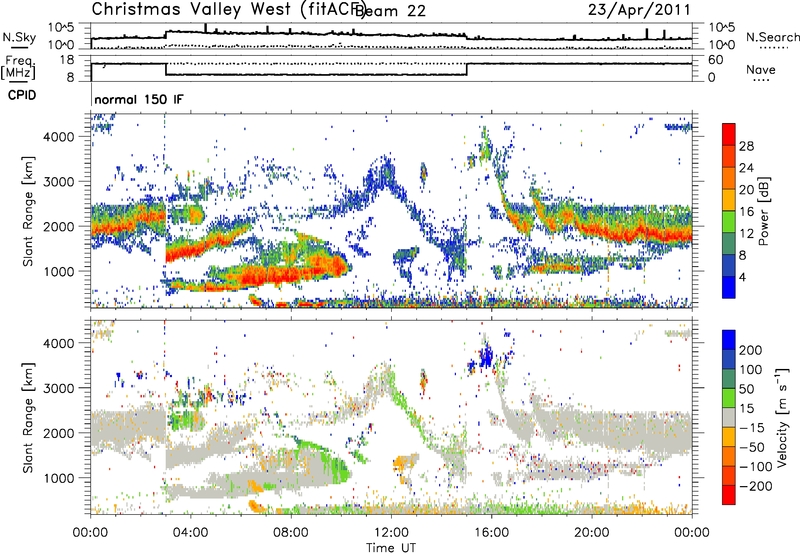Click the '3000' range tick in the velocity panel
This screenshot has width=800, height=554.
click(x=59, y=388)
